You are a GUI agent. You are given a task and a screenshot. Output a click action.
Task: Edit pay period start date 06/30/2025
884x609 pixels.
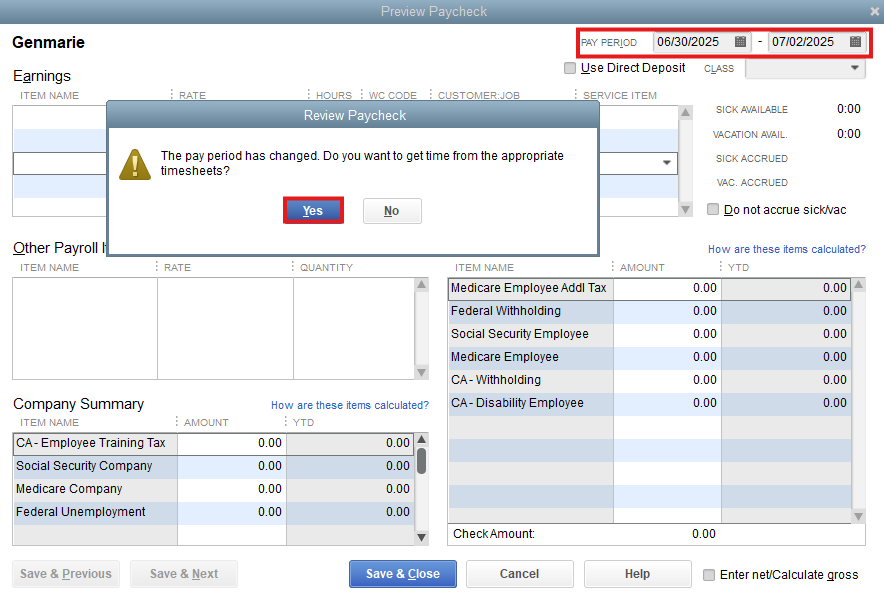click(688, 42)
